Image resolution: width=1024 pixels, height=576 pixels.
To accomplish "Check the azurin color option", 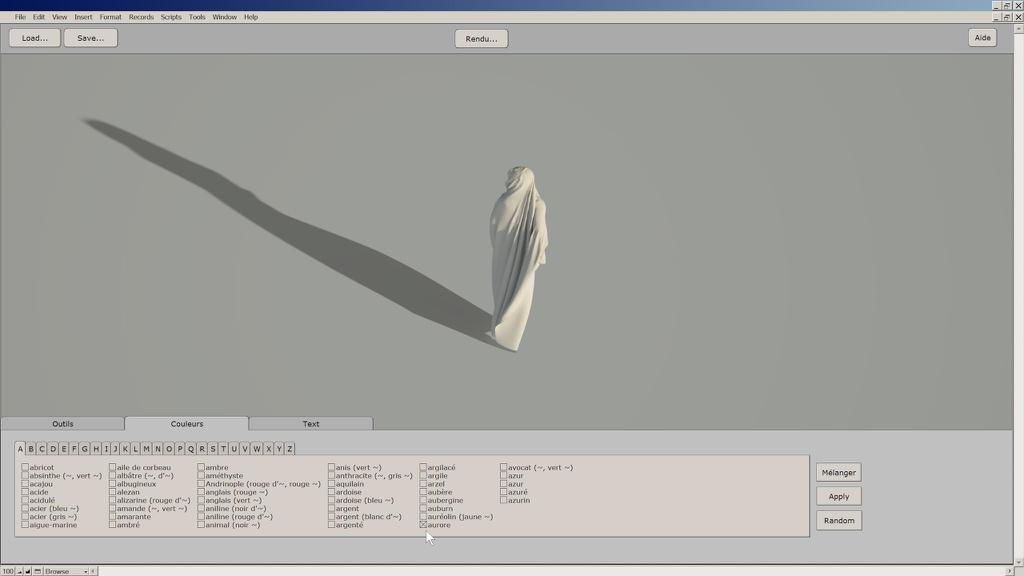I will (x=504, y=500).
